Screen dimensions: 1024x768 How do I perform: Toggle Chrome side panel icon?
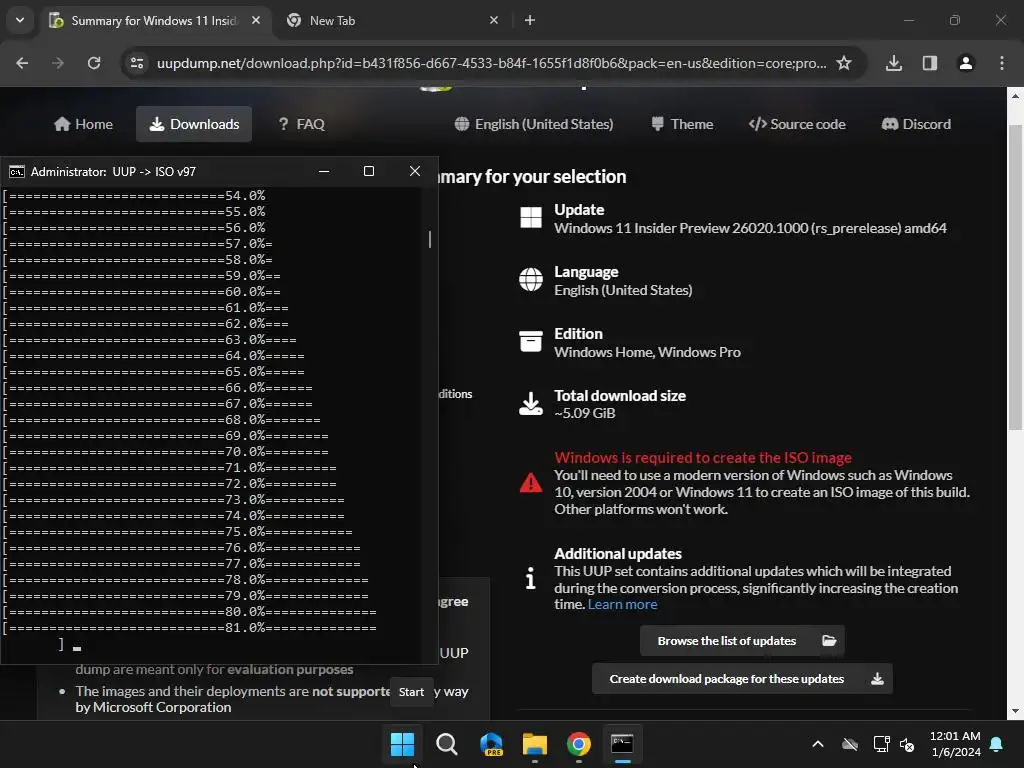coord(930,63)
